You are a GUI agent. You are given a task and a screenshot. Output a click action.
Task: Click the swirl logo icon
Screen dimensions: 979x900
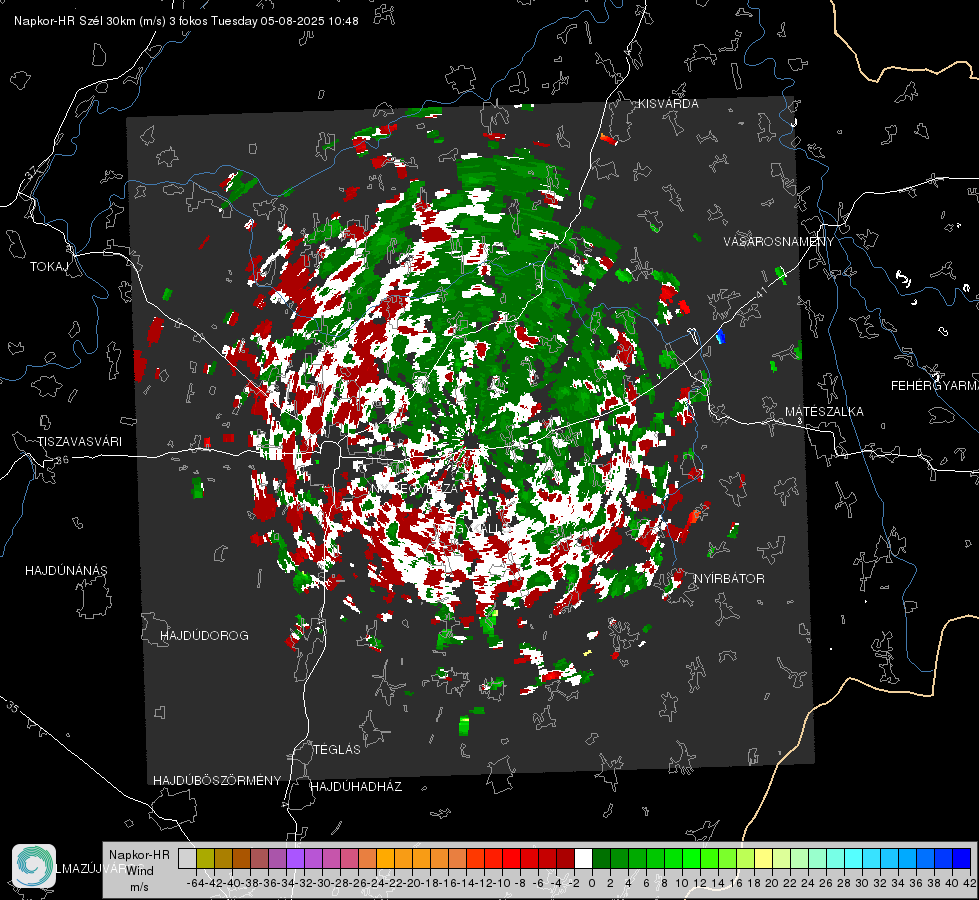[34, 866]
